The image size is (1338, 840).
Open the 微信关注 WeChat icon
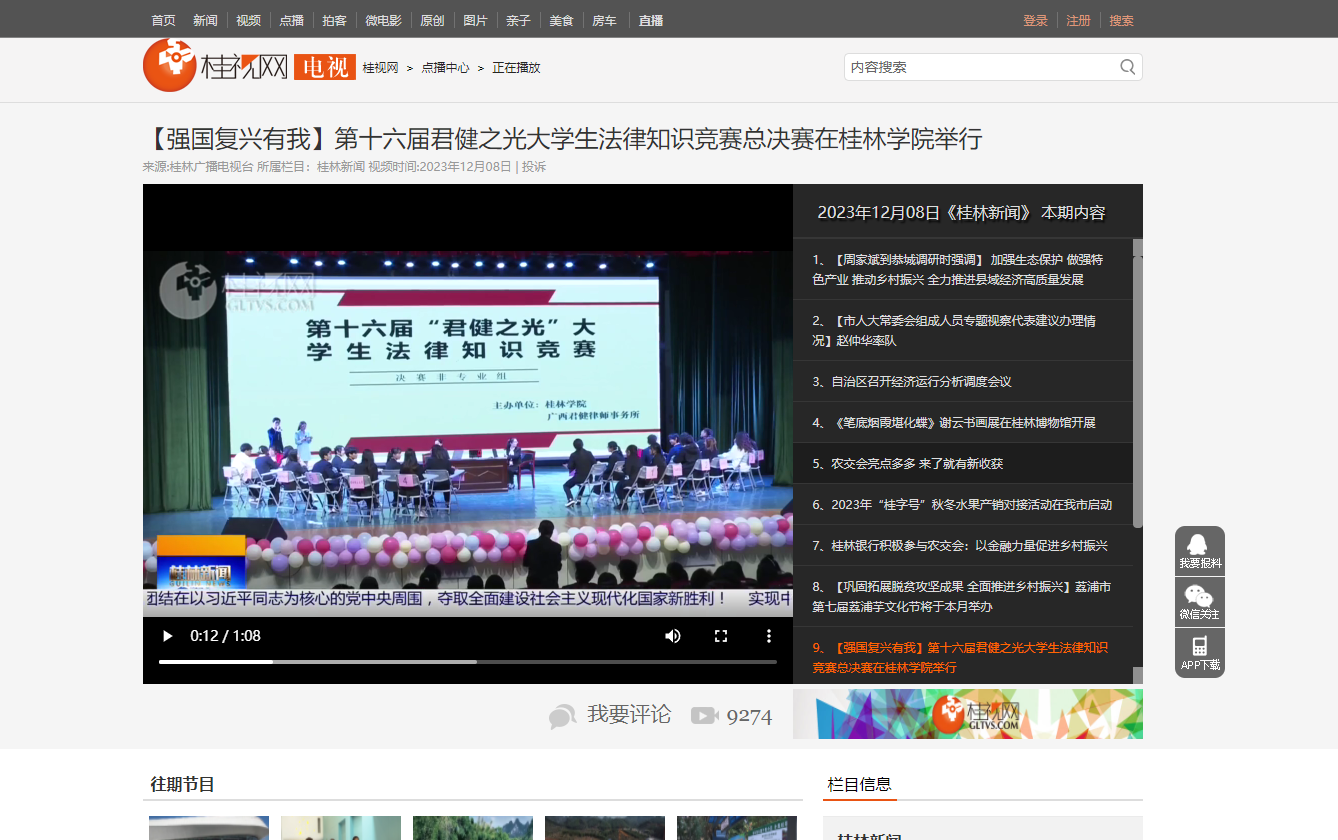click(1199, 602)
